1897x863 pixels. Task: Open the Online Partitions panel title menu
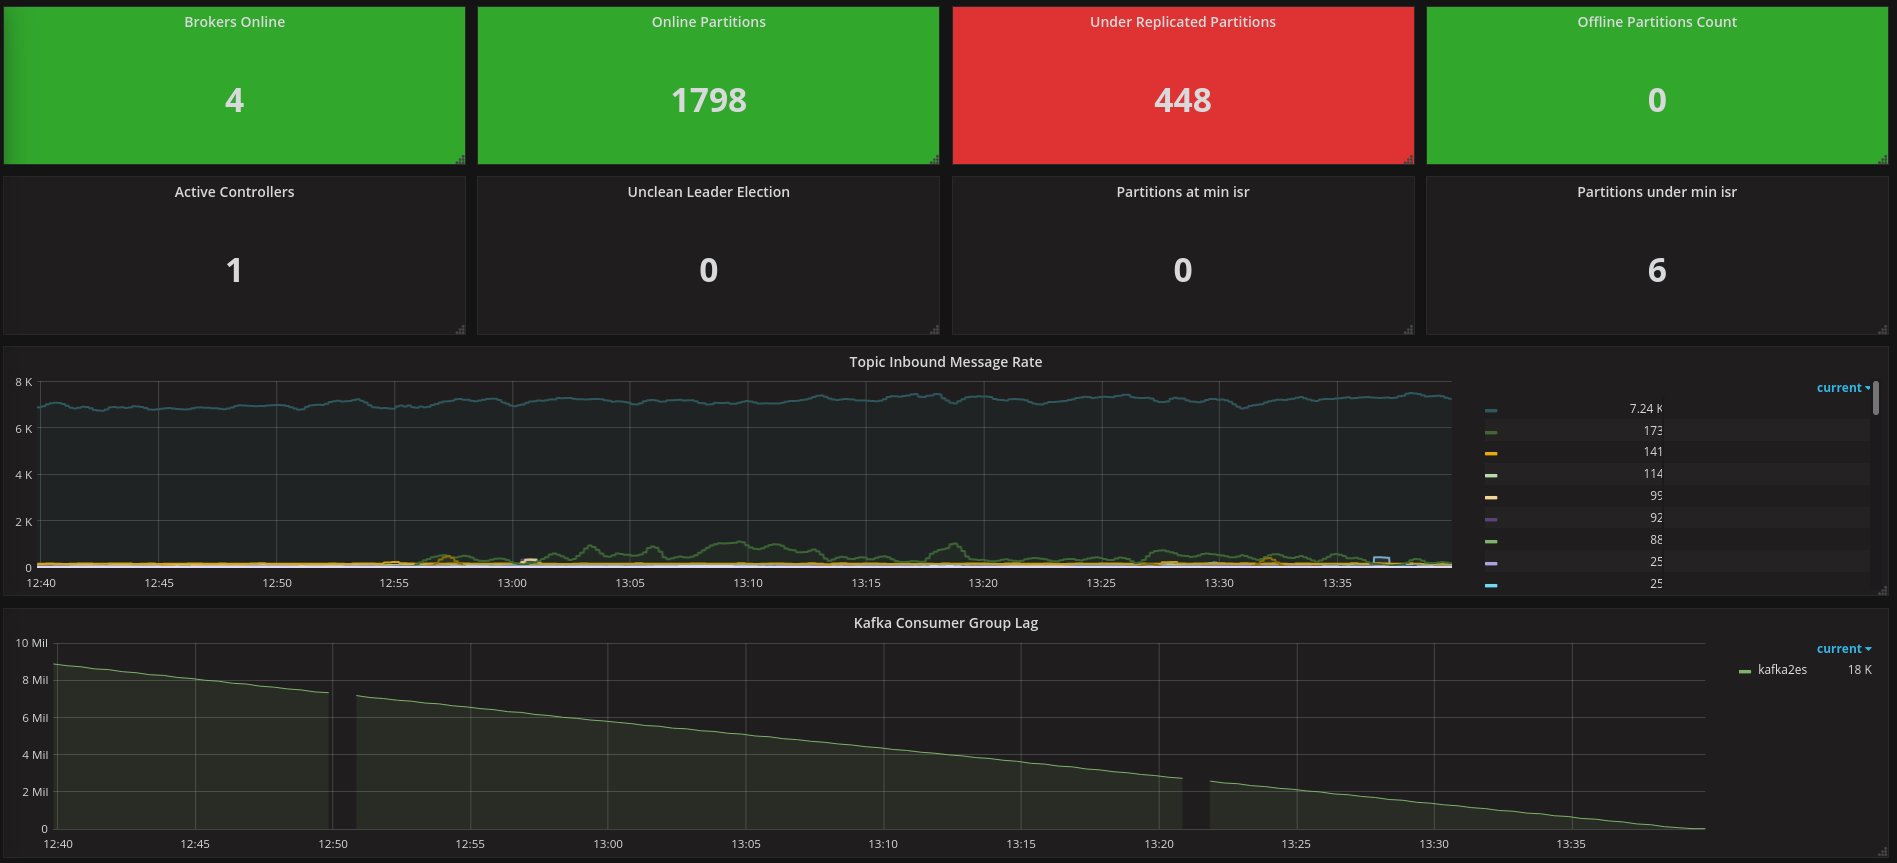click(x=708, y=22)
